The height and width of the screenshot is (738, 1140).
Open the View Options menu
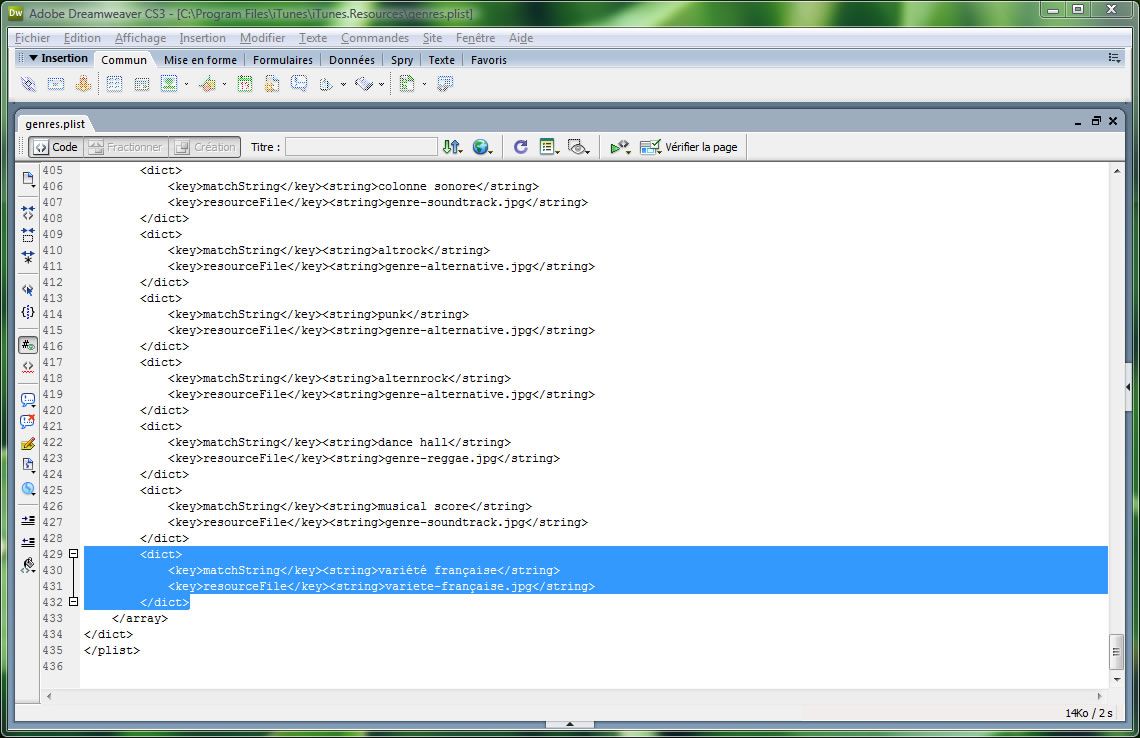click(549, 147)
